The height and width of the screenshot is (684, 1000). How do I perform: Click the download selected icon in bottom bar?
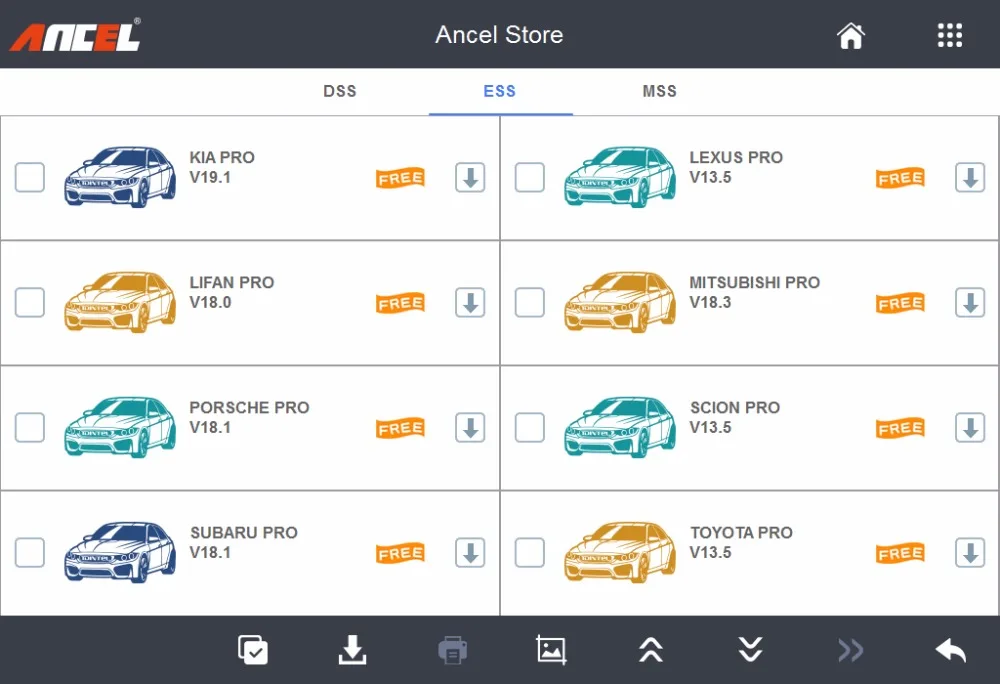[x=352, y=650]
